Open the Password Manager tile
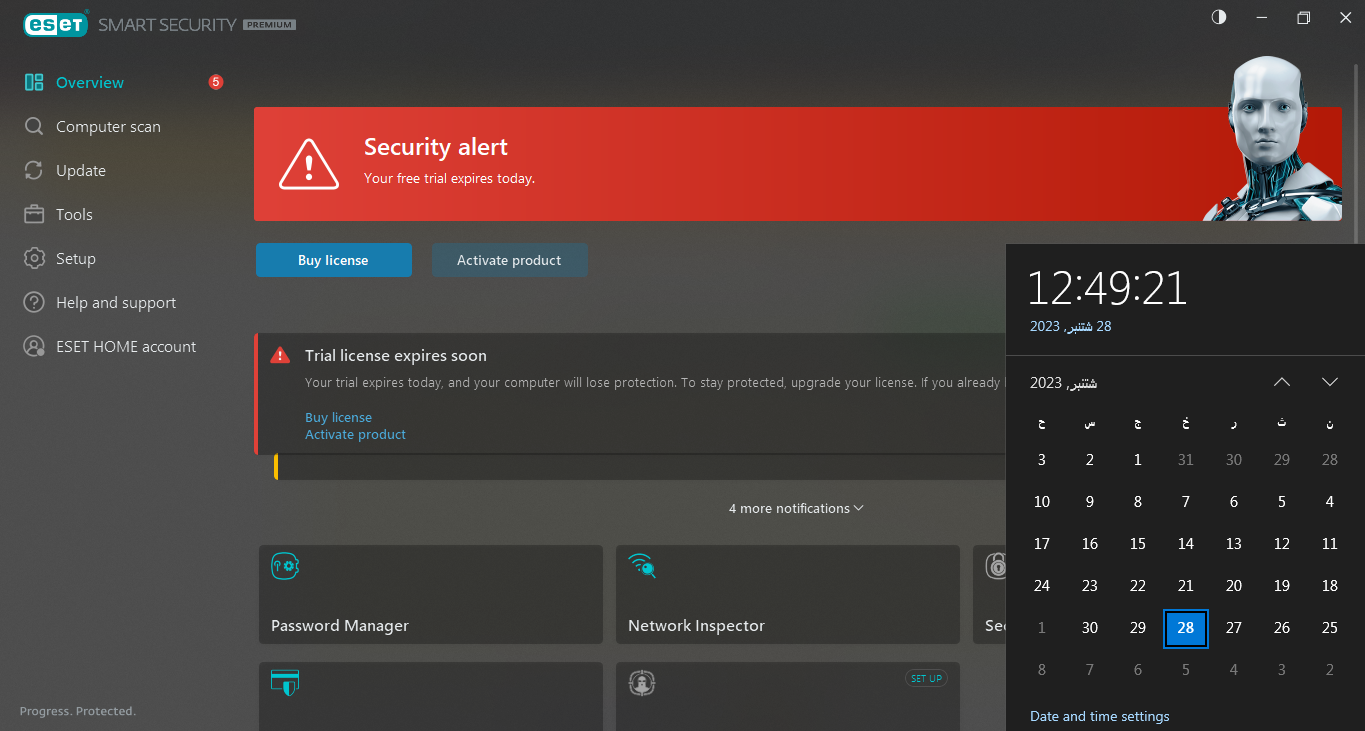This screenshot has width=1365, height=731. (x=431, y=595)
